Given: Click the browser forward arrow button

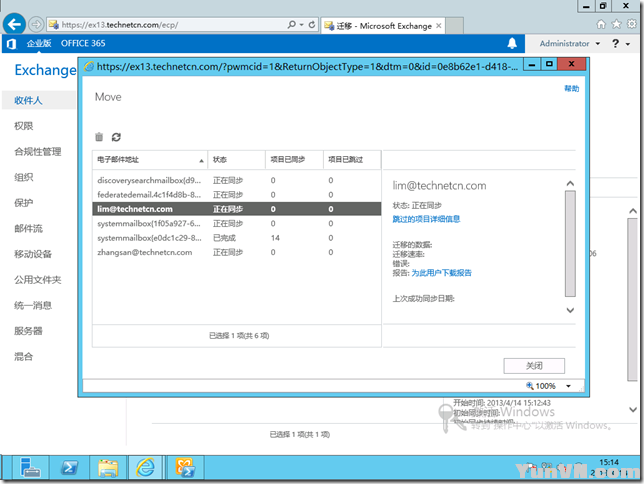Looking at the screenshot, I should click(x=36, y=25).
